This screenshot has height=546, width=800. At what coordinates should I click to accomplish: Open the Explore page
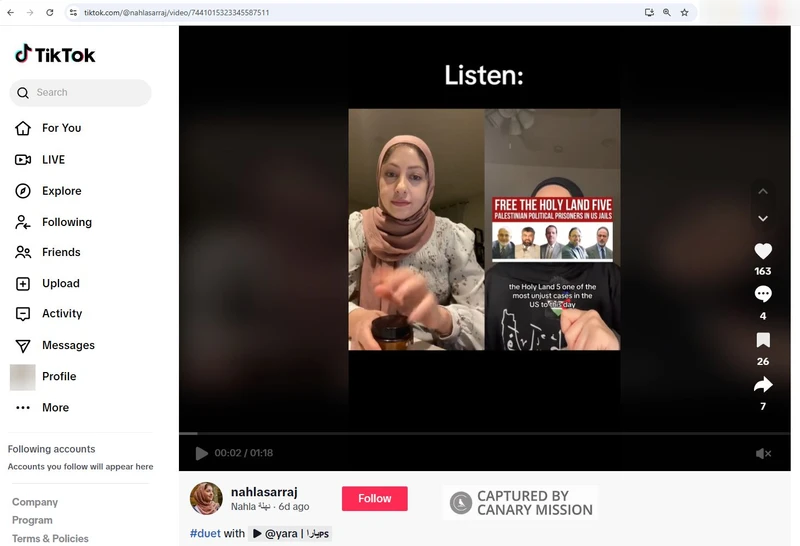coord(61,191)
